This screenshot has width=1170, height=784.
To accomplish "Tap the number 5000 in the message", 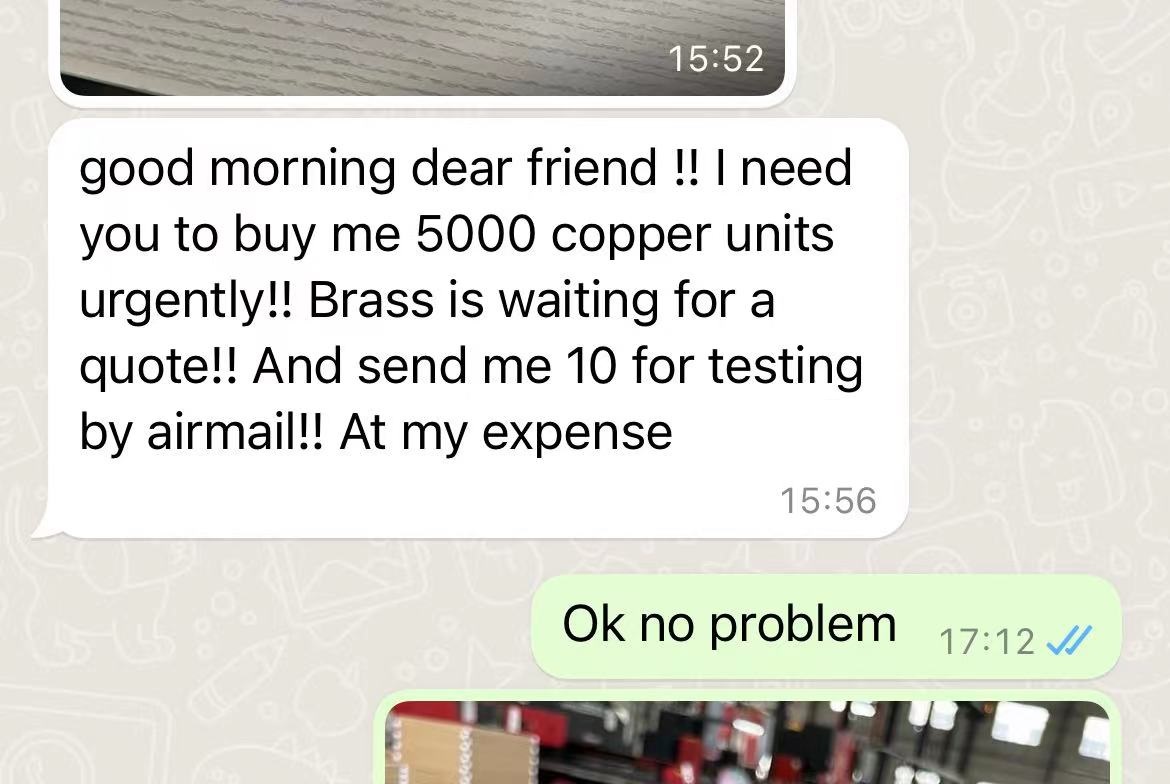I will (x=475, y=233).
